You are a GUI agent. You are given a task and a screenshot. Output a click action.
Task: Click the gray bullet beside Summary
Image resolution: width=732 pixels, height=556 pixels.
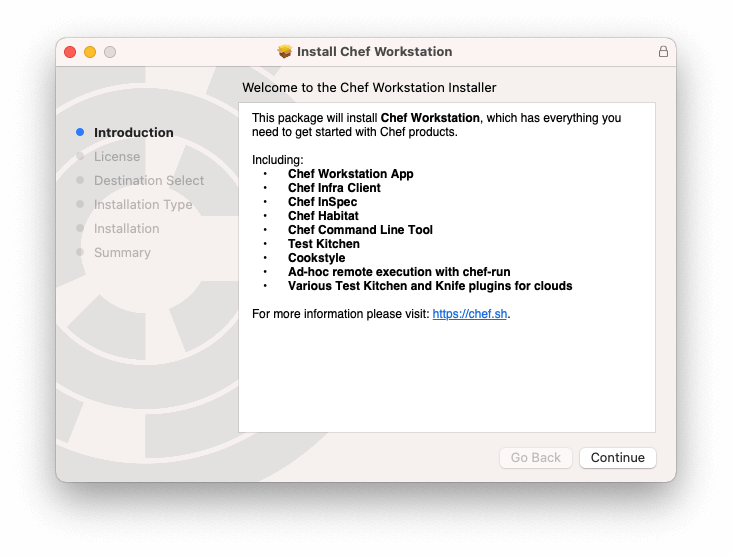click(80, 252)
